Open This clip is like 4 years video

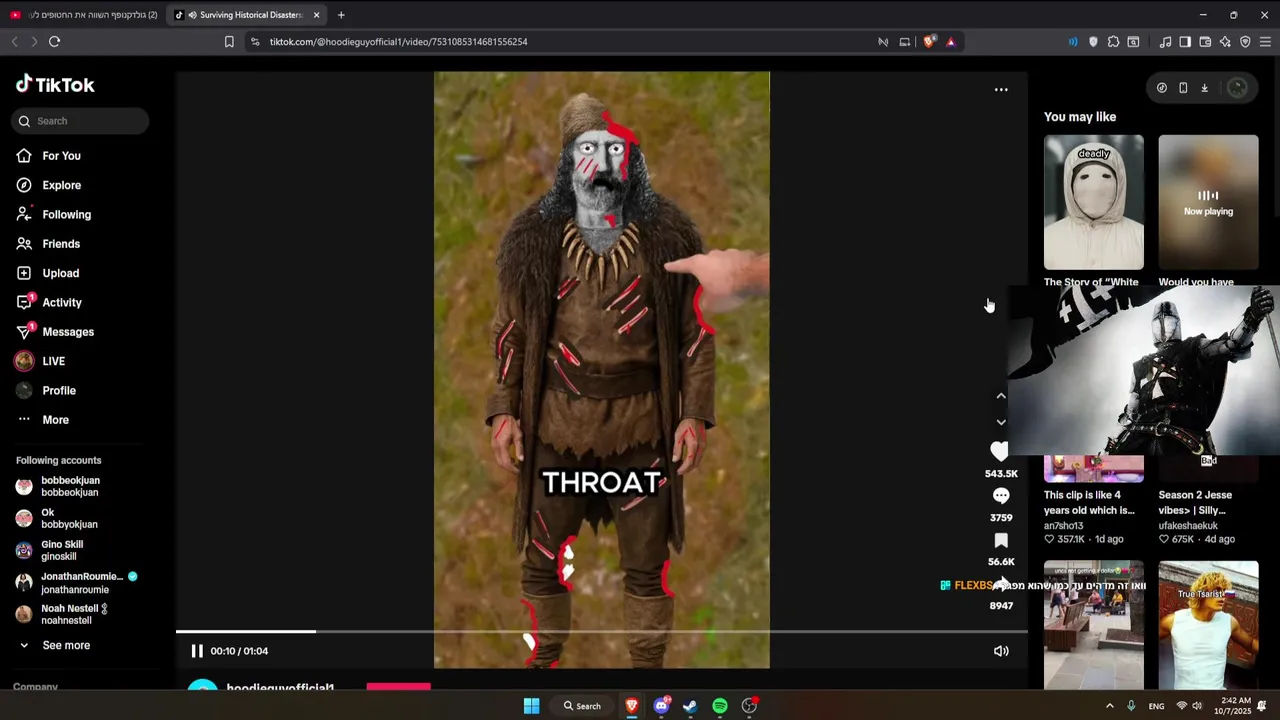1089,502
